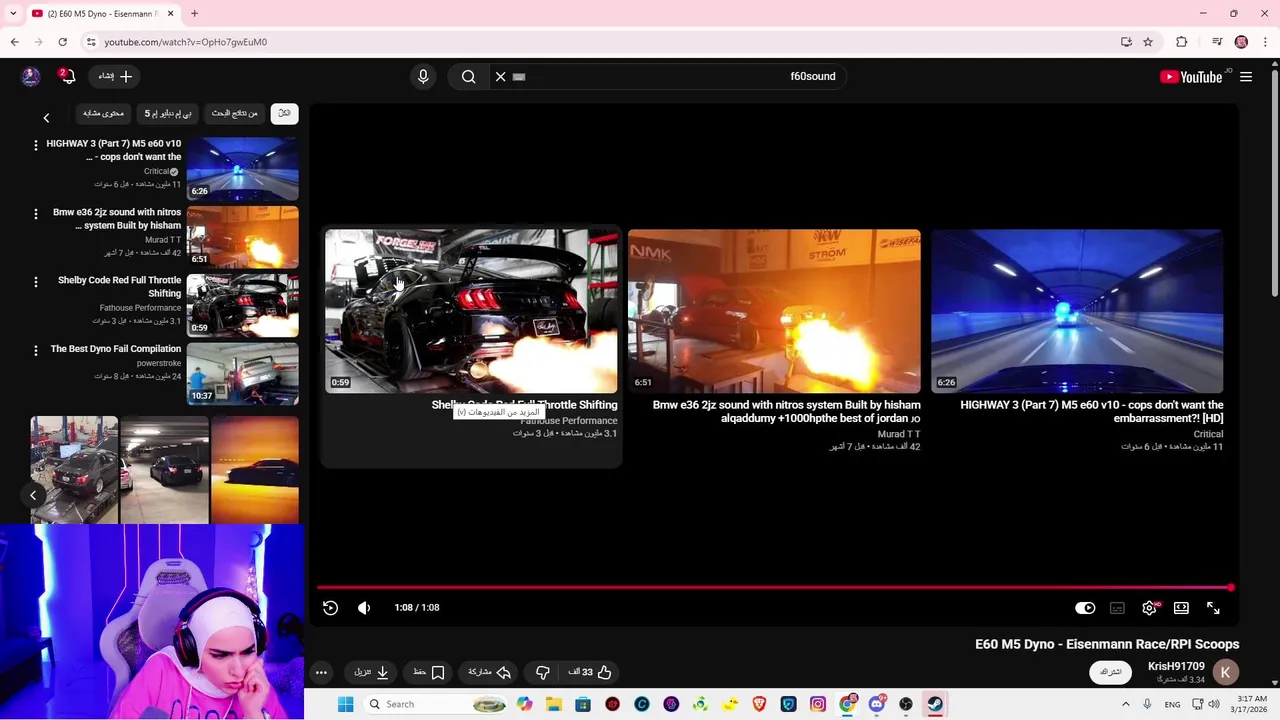1280x720 pixels.
Task: Select the 'محتوى مشابه' chip
Action: coord(103,113)
